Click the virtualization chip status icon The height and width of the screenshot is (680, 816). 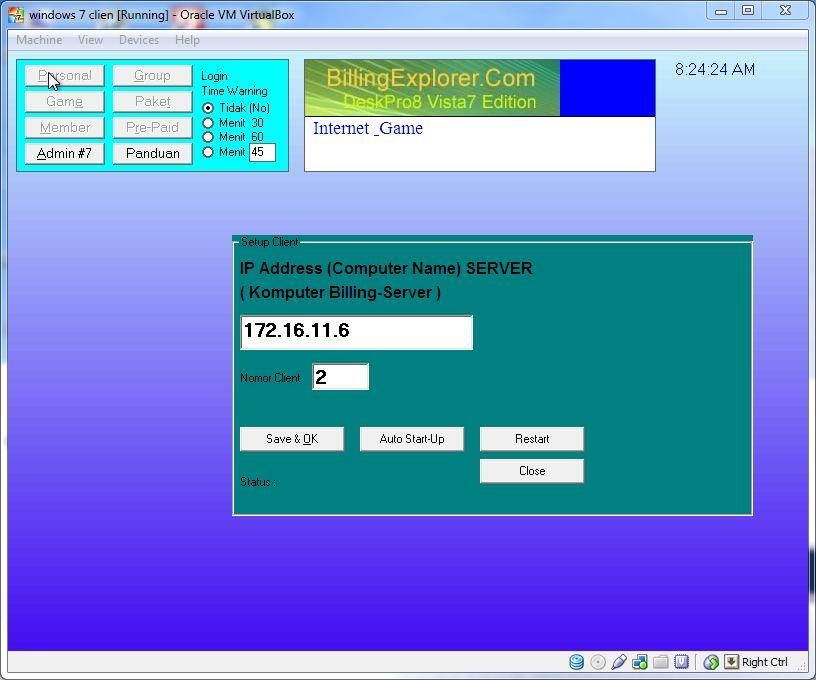tap(681, 662)
